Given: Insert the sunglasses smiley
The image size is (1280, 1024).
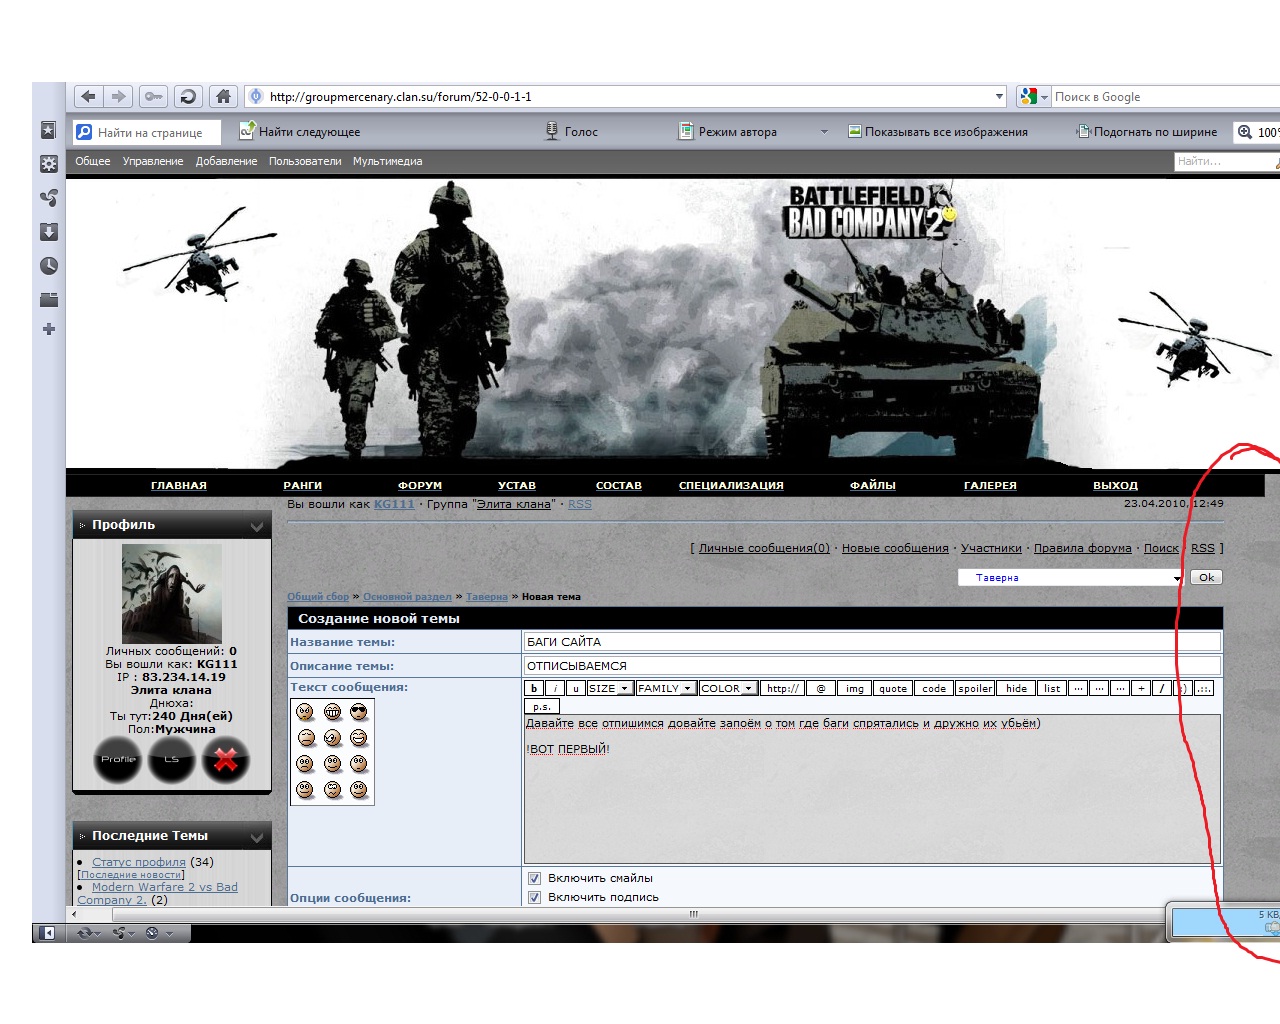Looking at the screenshot, I should [x=359, y=711].
